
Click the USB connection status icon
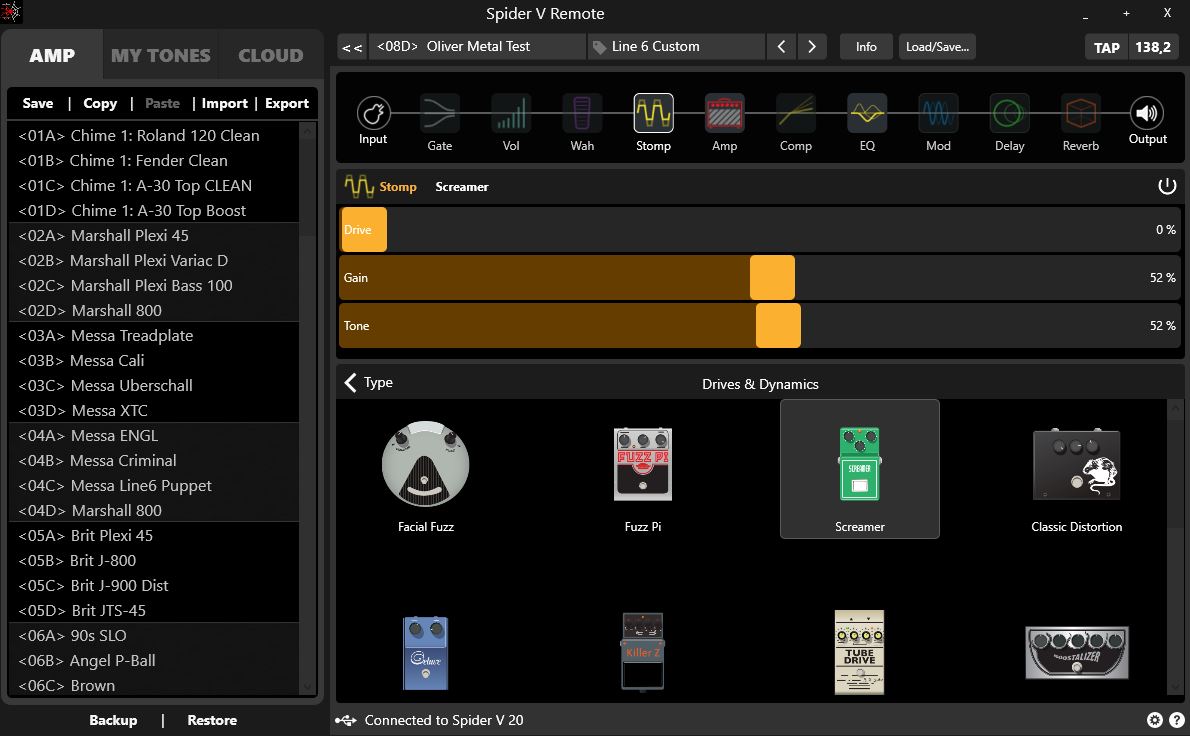pyautogui.click(x=345, y=720)
